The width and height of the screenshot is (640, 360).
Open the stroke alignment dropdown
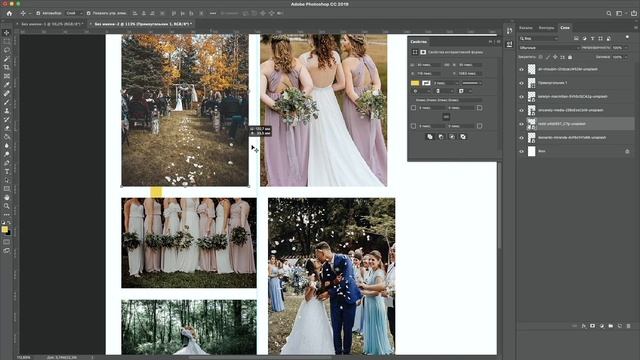tap(420, 91)
